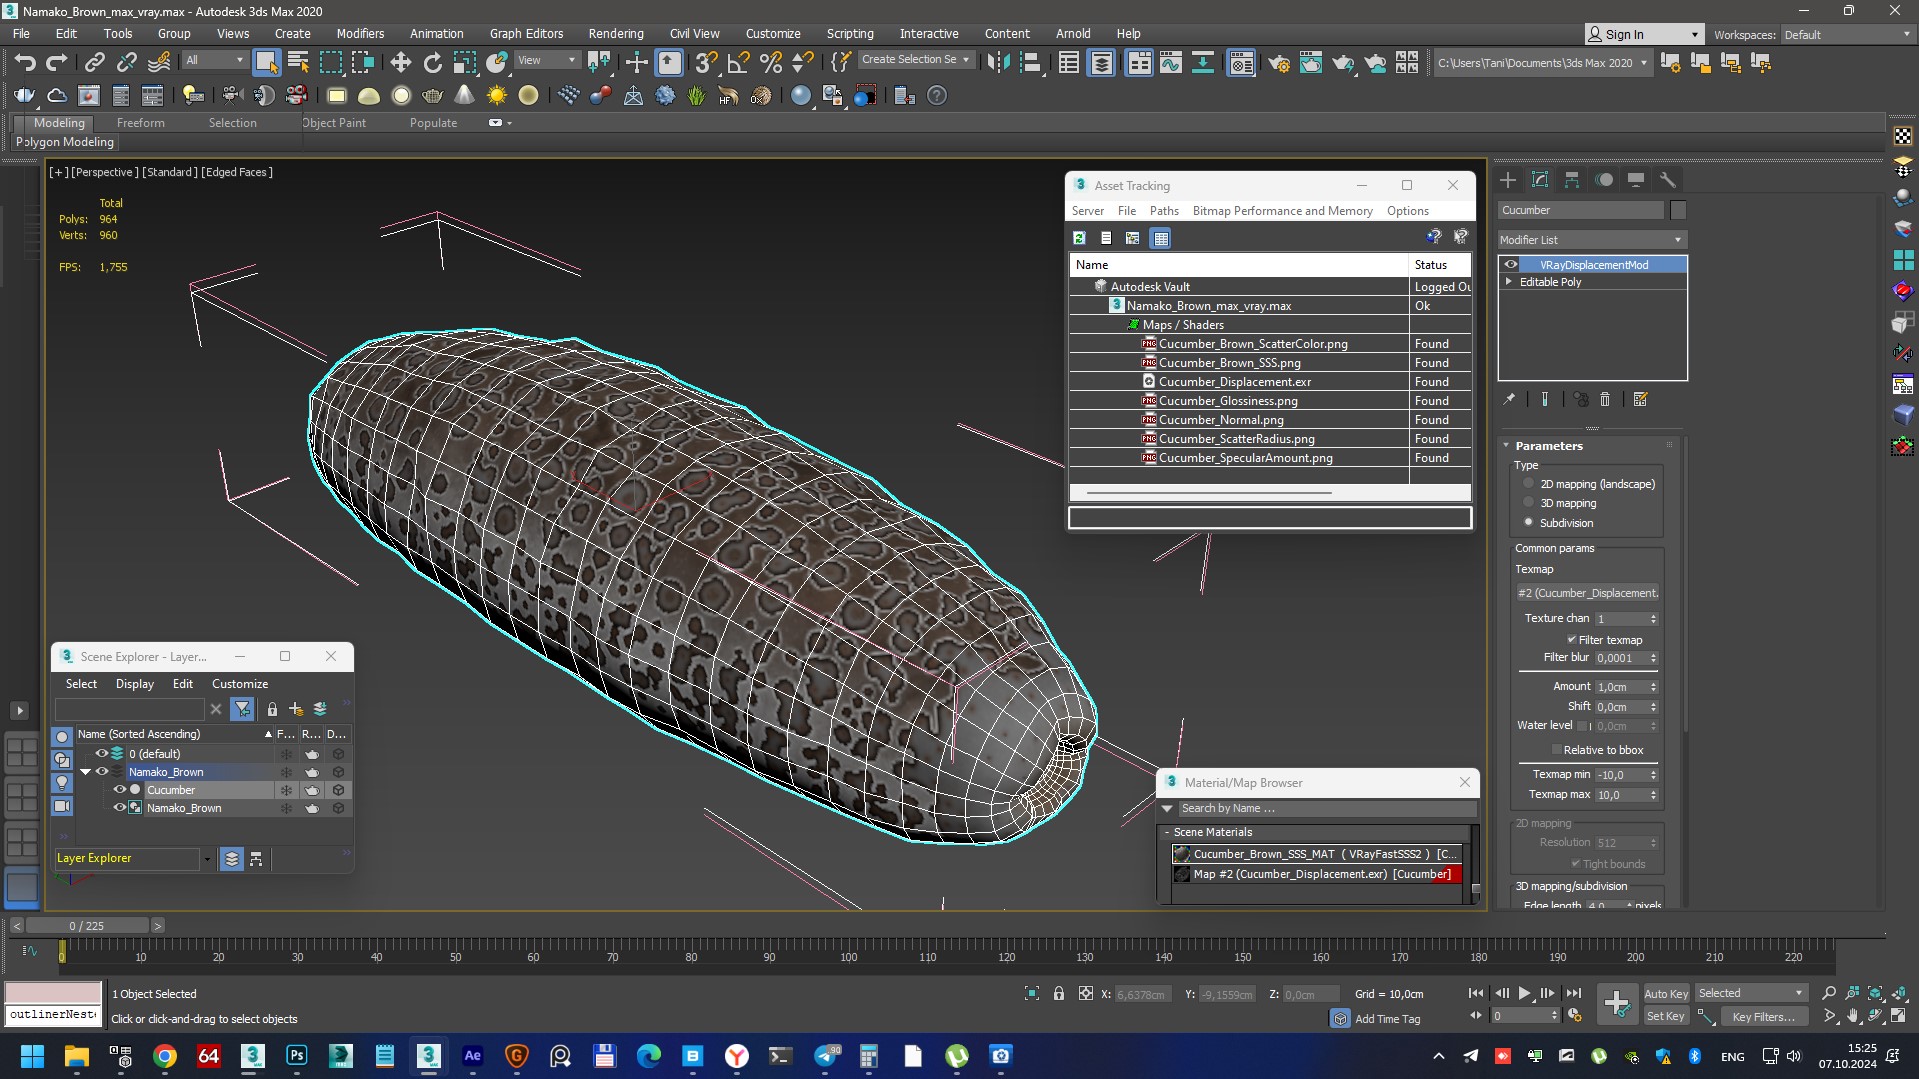Open the Modifier List dropdown
This screenshot has width=1919, height=1079.
1592,240
